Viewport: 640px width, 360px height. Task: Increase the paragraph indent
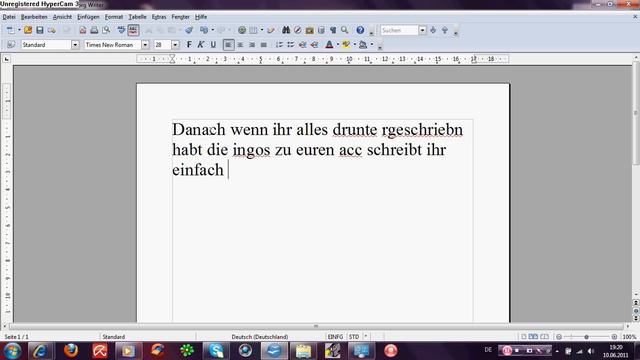[x=314, y=45]
